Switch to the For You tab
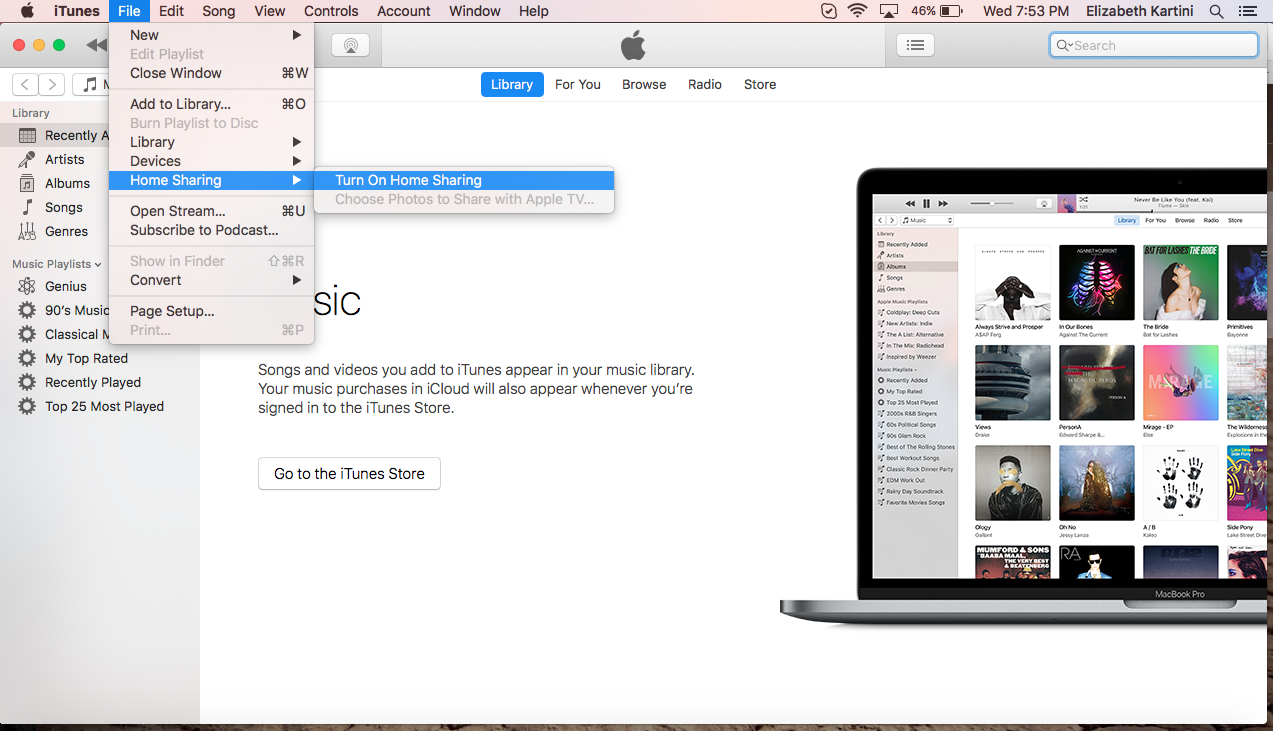 [578, 85]
